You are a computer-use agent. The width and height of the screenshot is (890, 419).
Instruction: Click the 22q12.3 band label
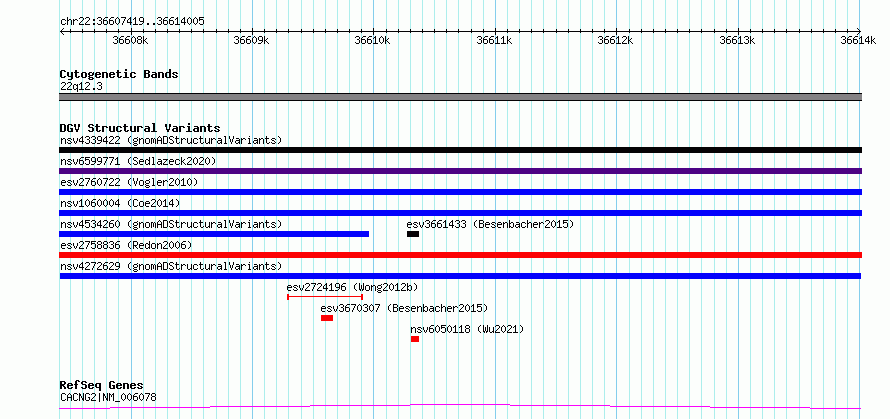pos(81,86)
